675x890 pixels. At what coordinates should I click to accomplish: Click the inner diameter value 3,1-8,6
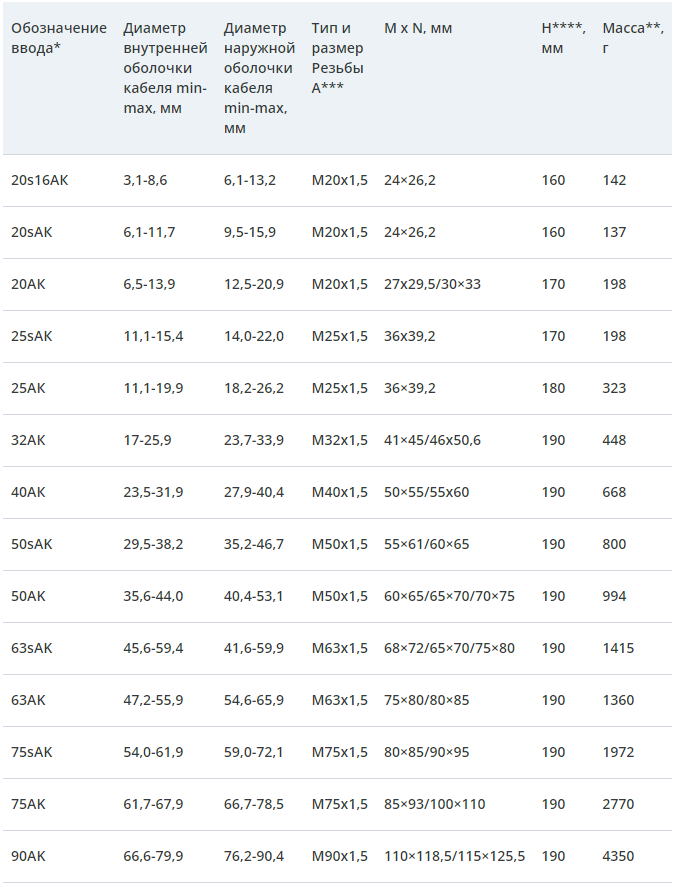[145, 180]
